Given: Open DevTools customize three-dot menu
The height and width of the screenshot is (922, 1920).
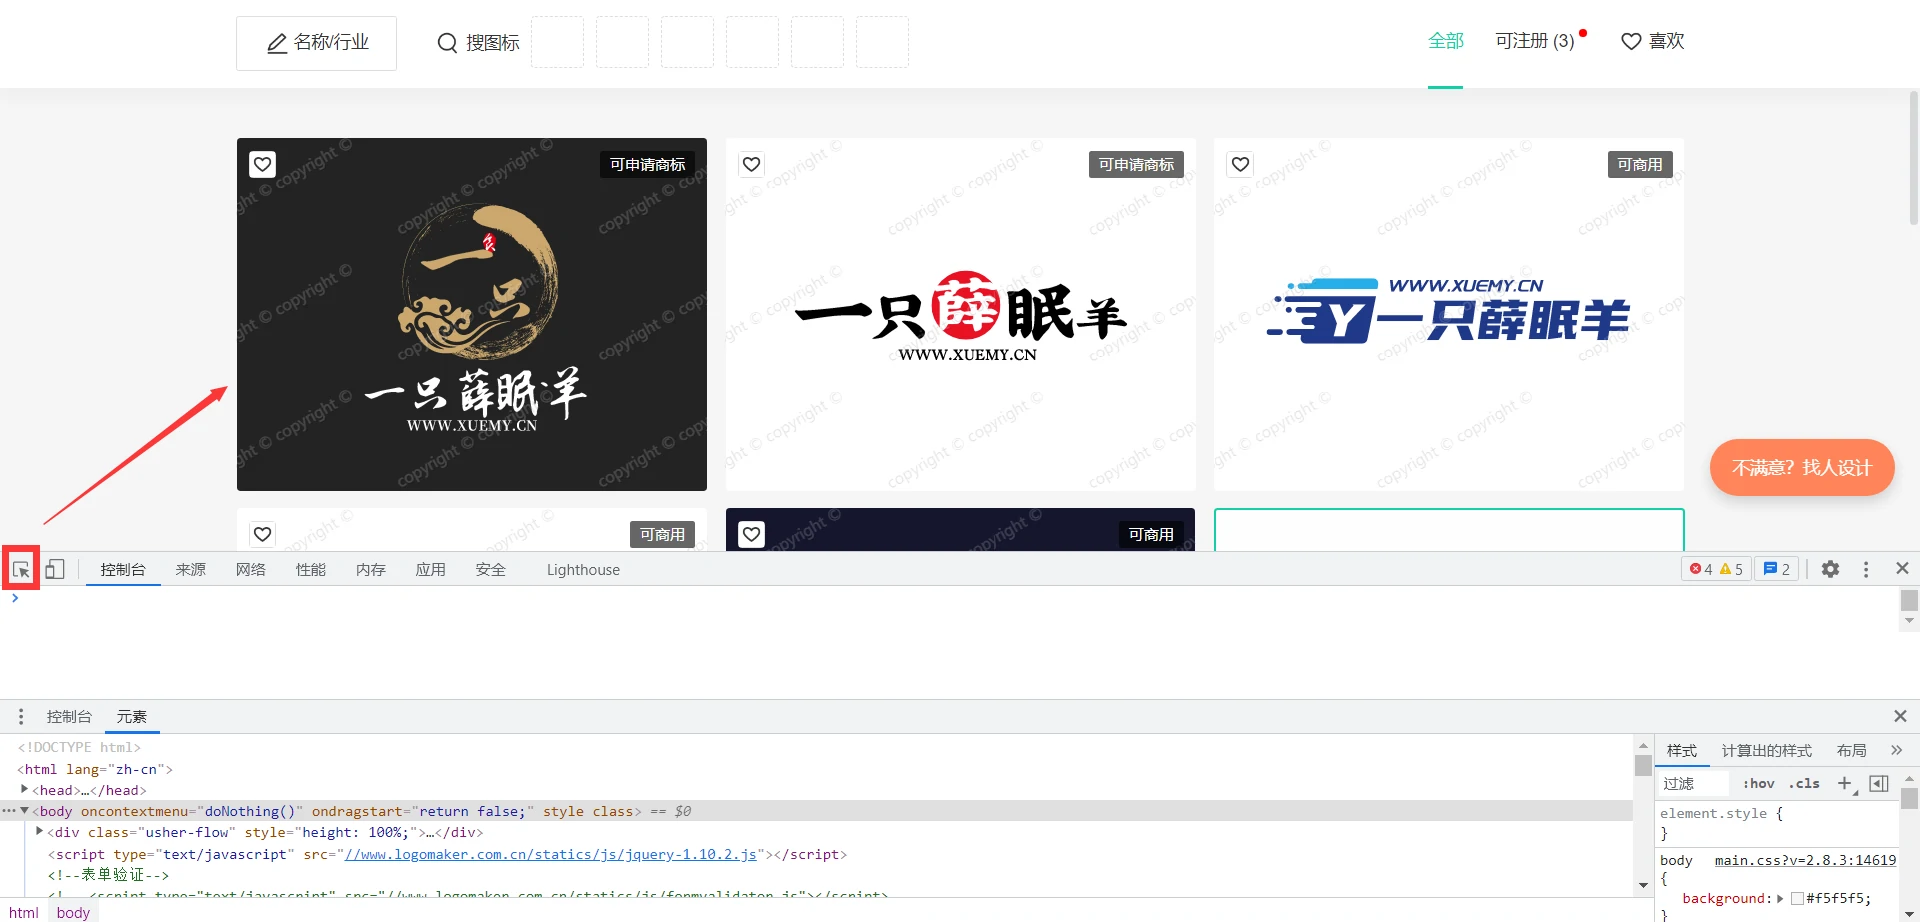Looking at the screenshot, I should point(1866,569).
